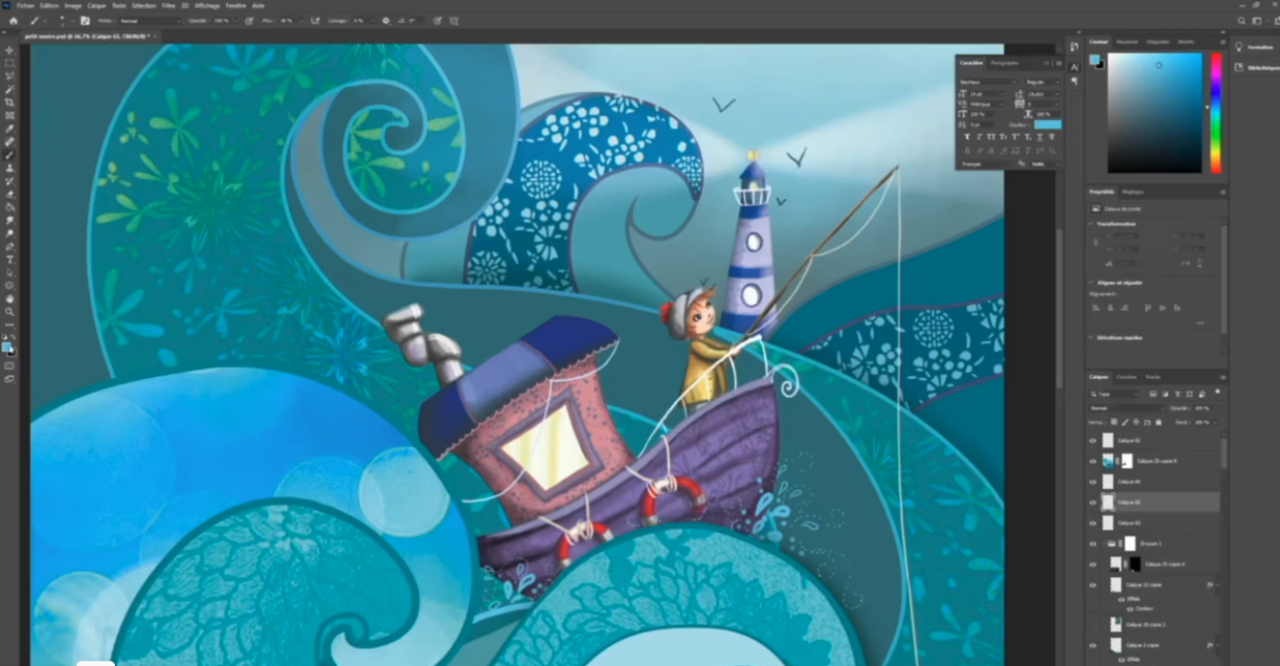Open the Filtre menu
1280x666 pixels.
point(169,5)
